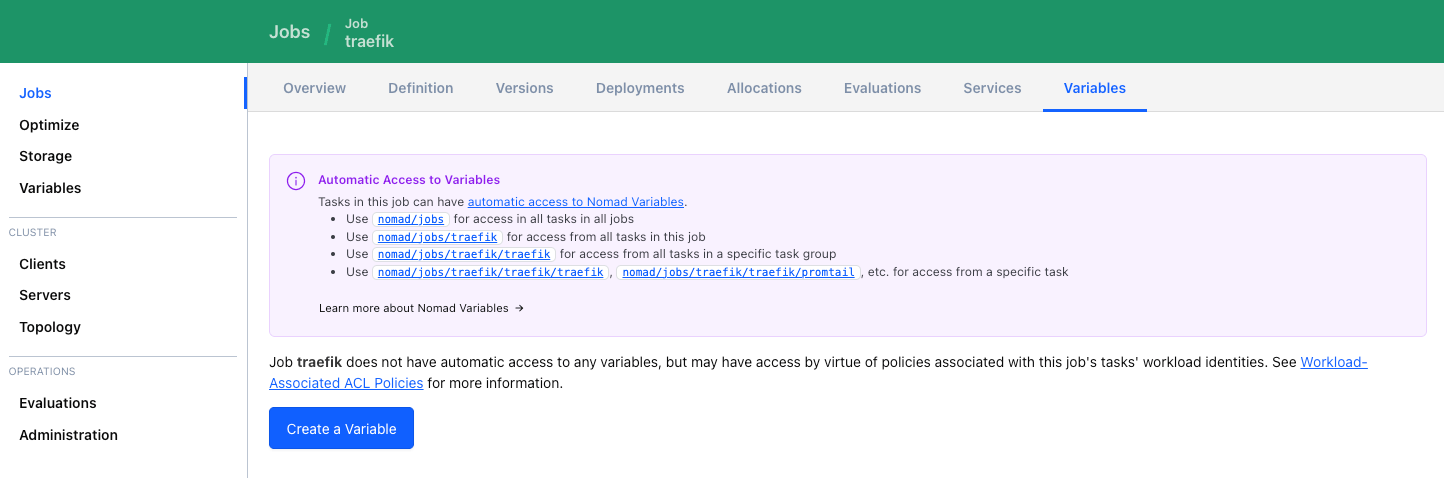Click the info icon in the Automatic Access notice
1444x478 pixels.
coord(296,181)
